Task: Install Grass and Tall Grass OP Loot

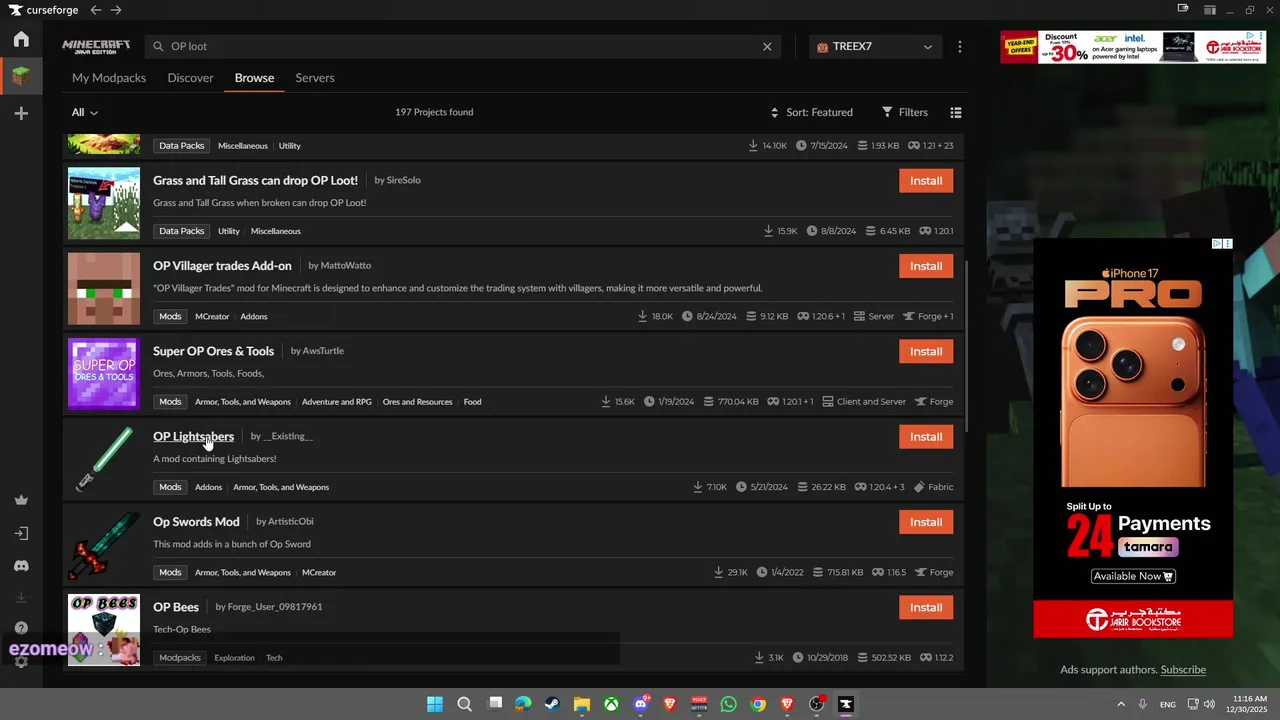Action: [x=926, y=181]
